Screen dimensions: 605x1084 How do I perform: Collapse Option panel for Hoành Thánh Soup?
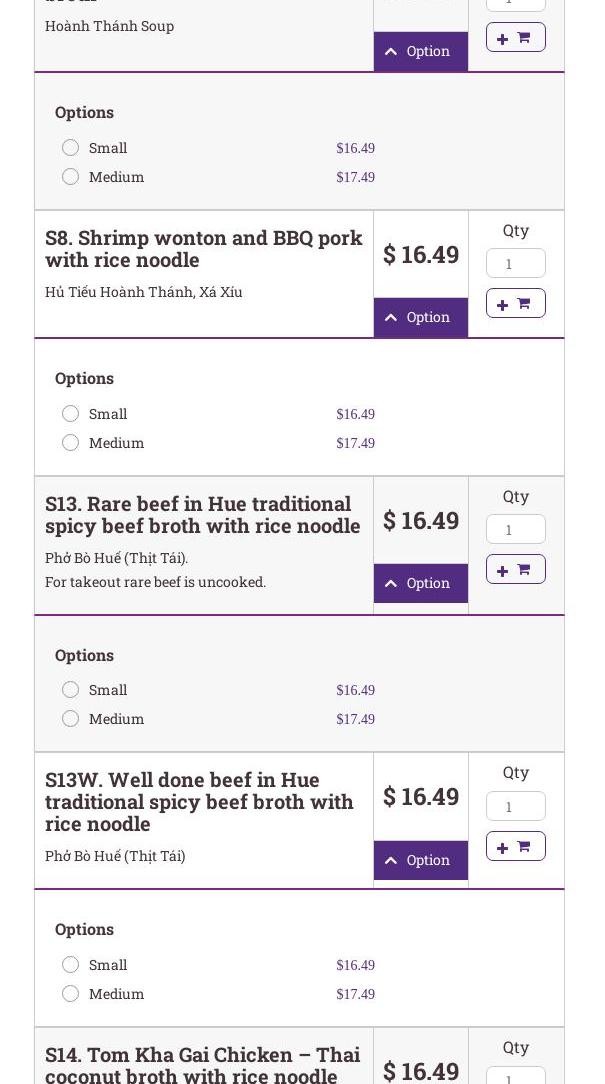pos(420,51)
